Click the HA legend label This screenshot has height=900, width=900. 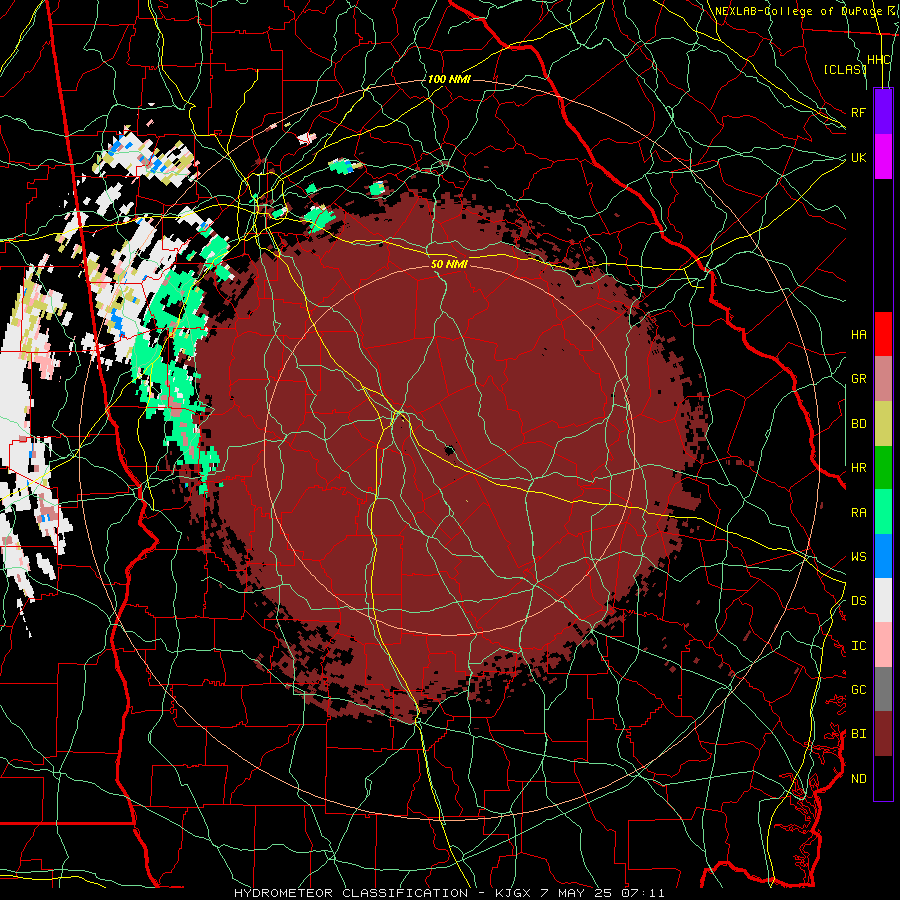pos(859,335)
